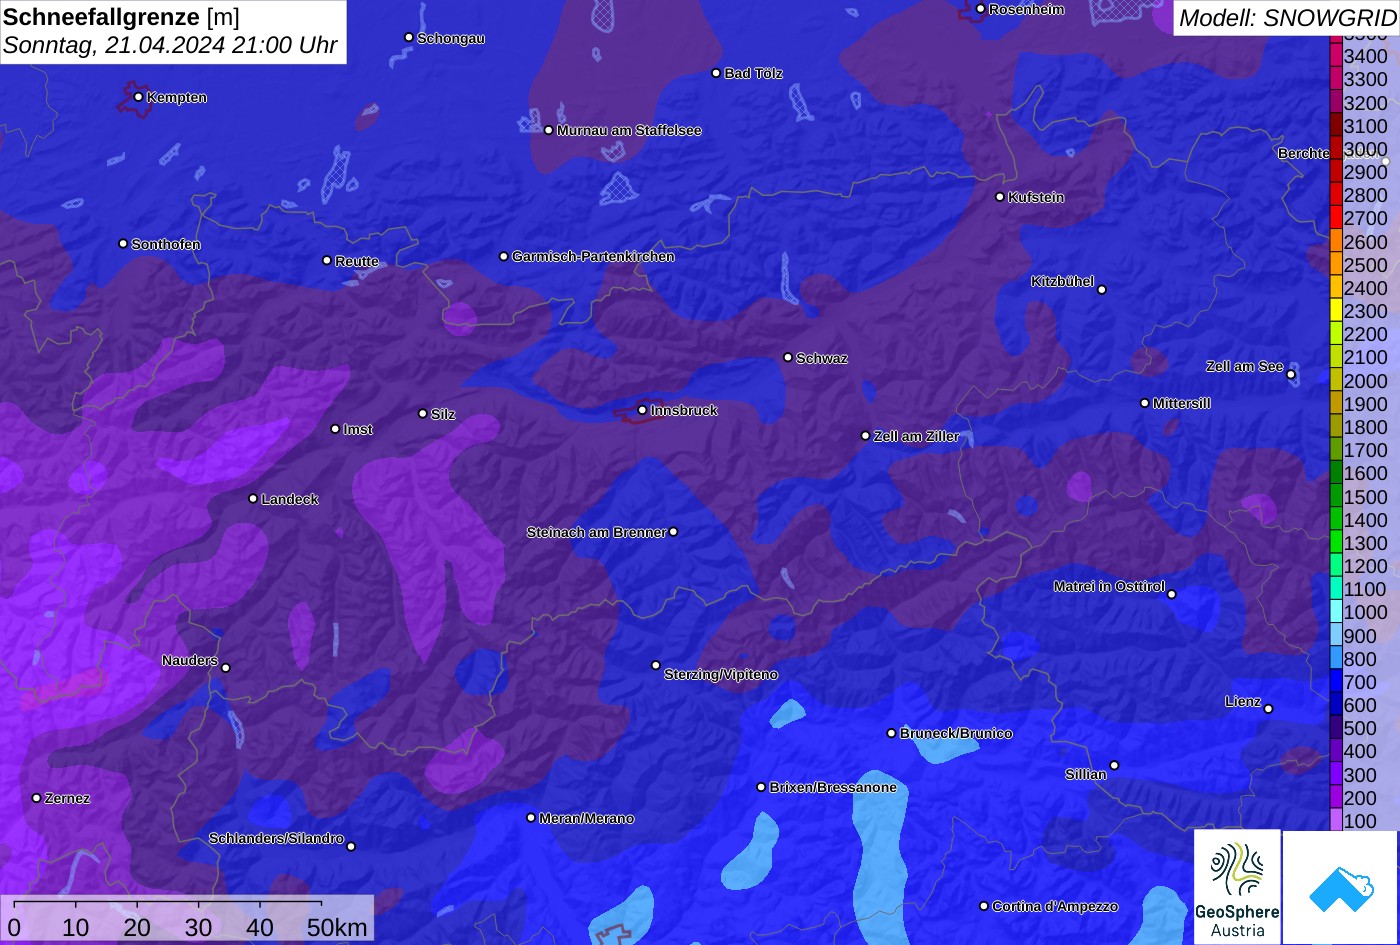
Task: Select the Zell am See marker dot
Action: (1291, 375)
